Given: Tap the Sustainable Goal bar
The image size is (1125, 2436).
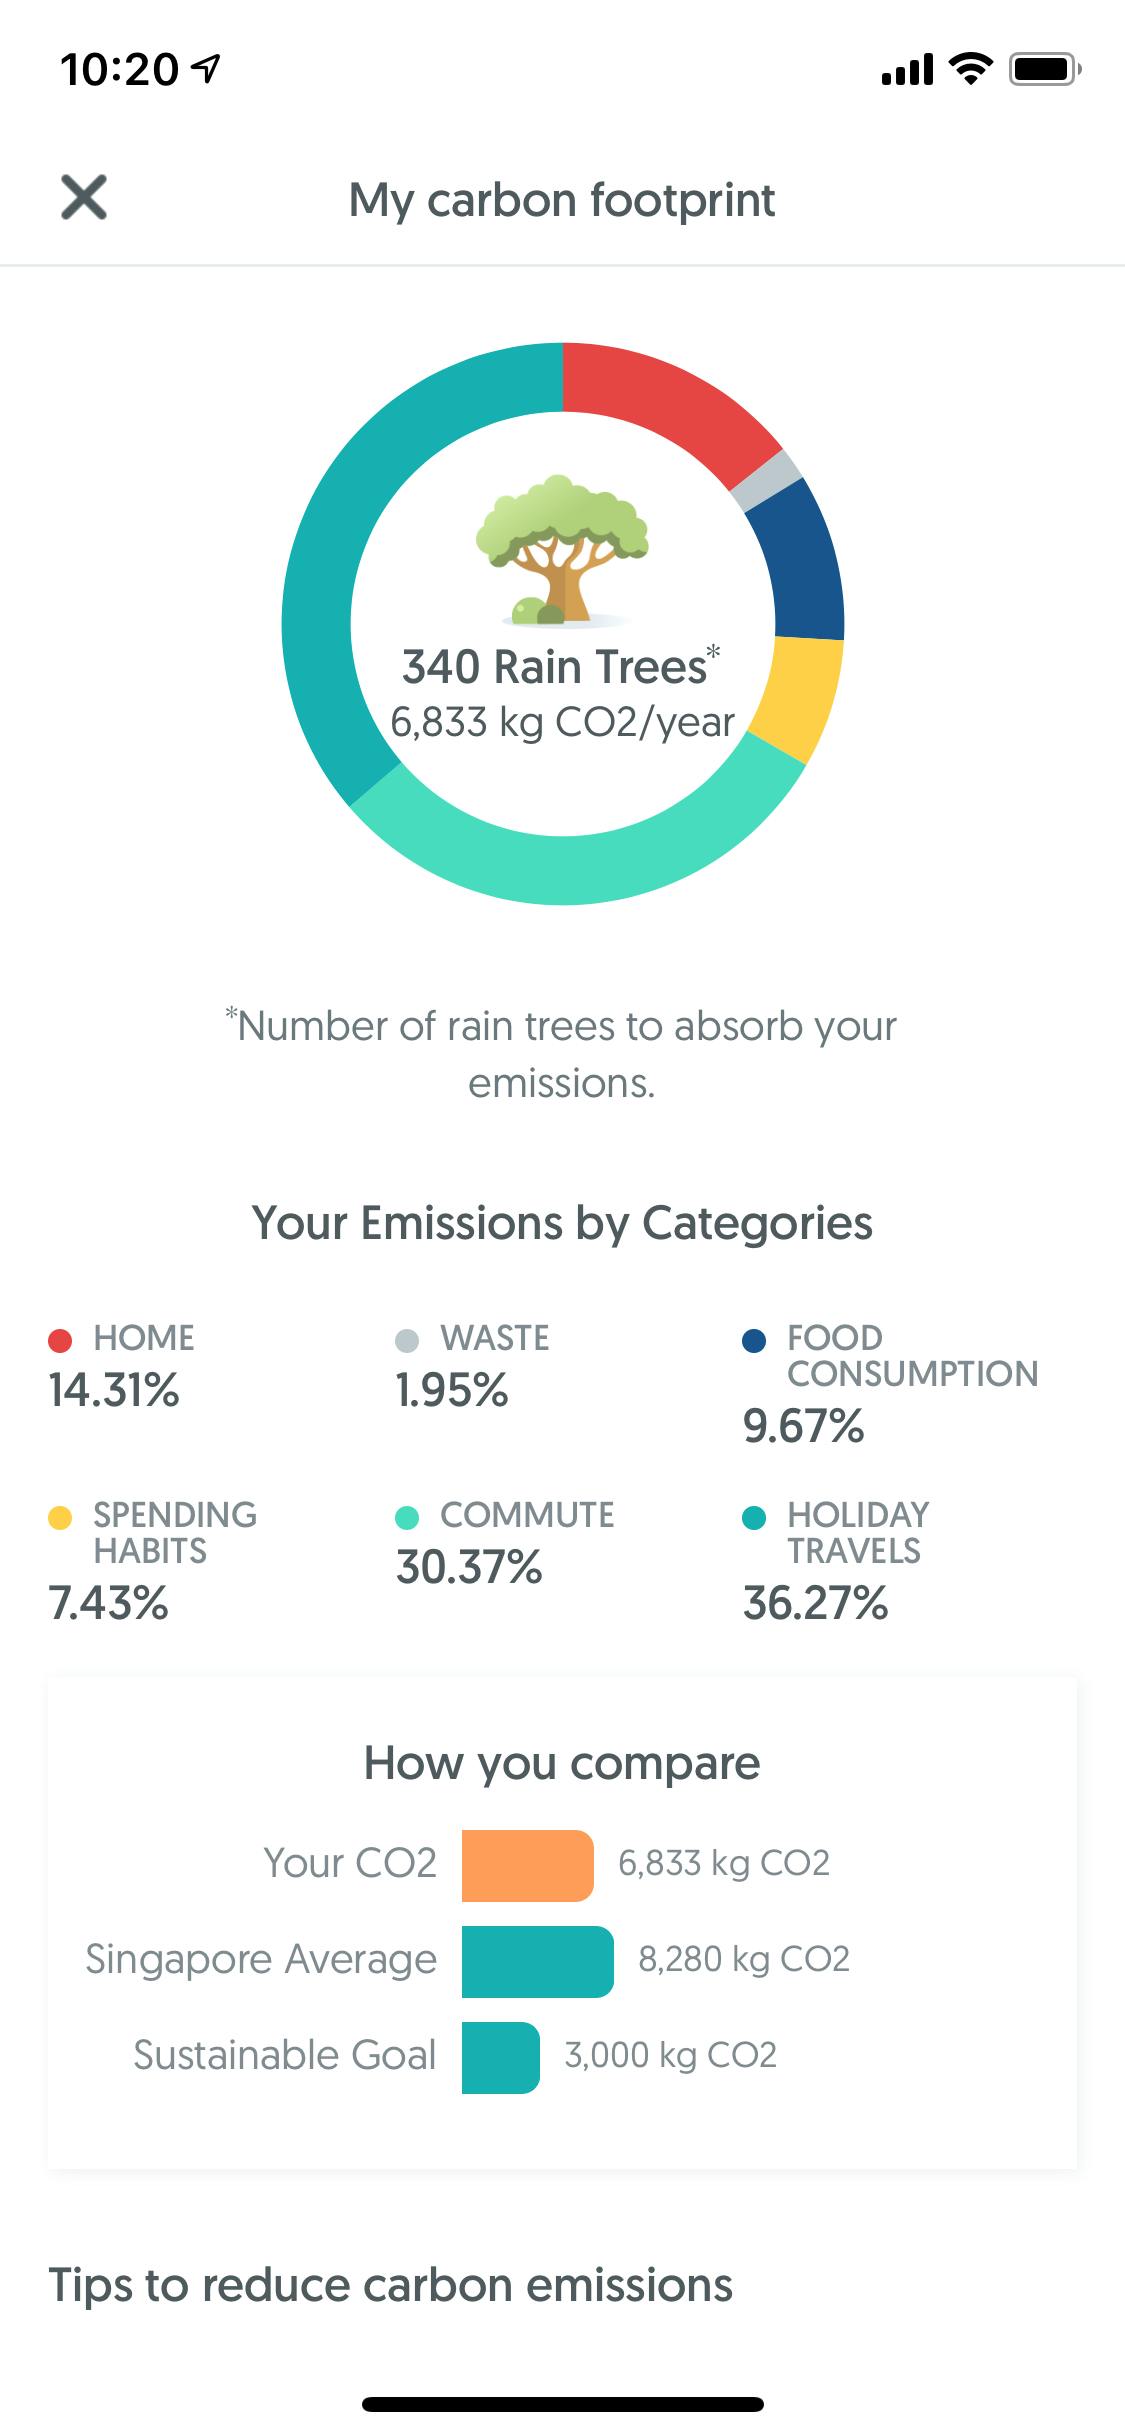Looking at the screenshot, I should point(500,2057).
